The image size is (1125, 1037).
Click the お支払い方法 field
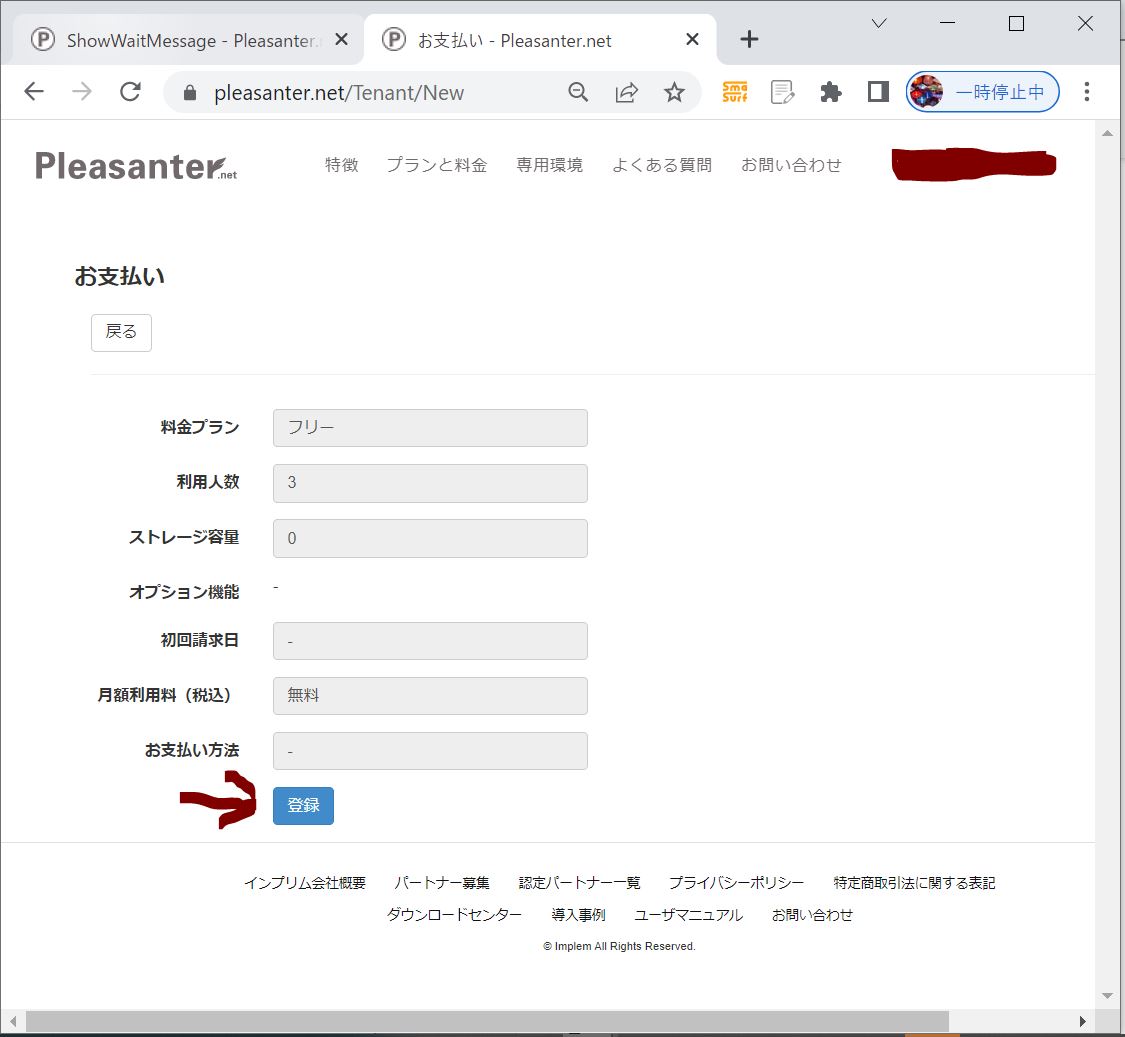[430, 751]
